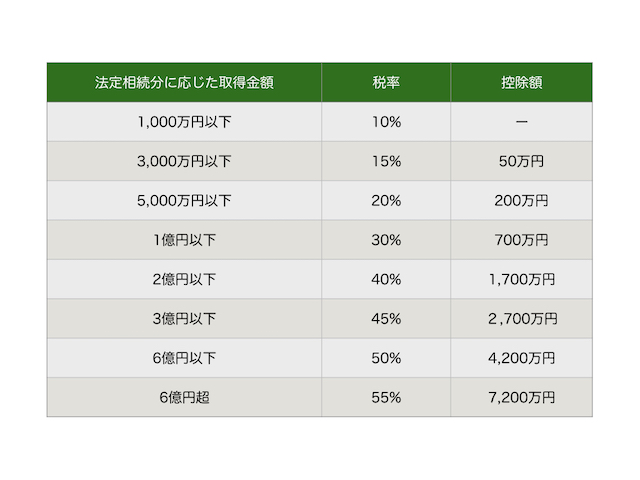Select the 55% tax rate cell
The width and height of the screenshot is (640, 480).
(385, 397)
